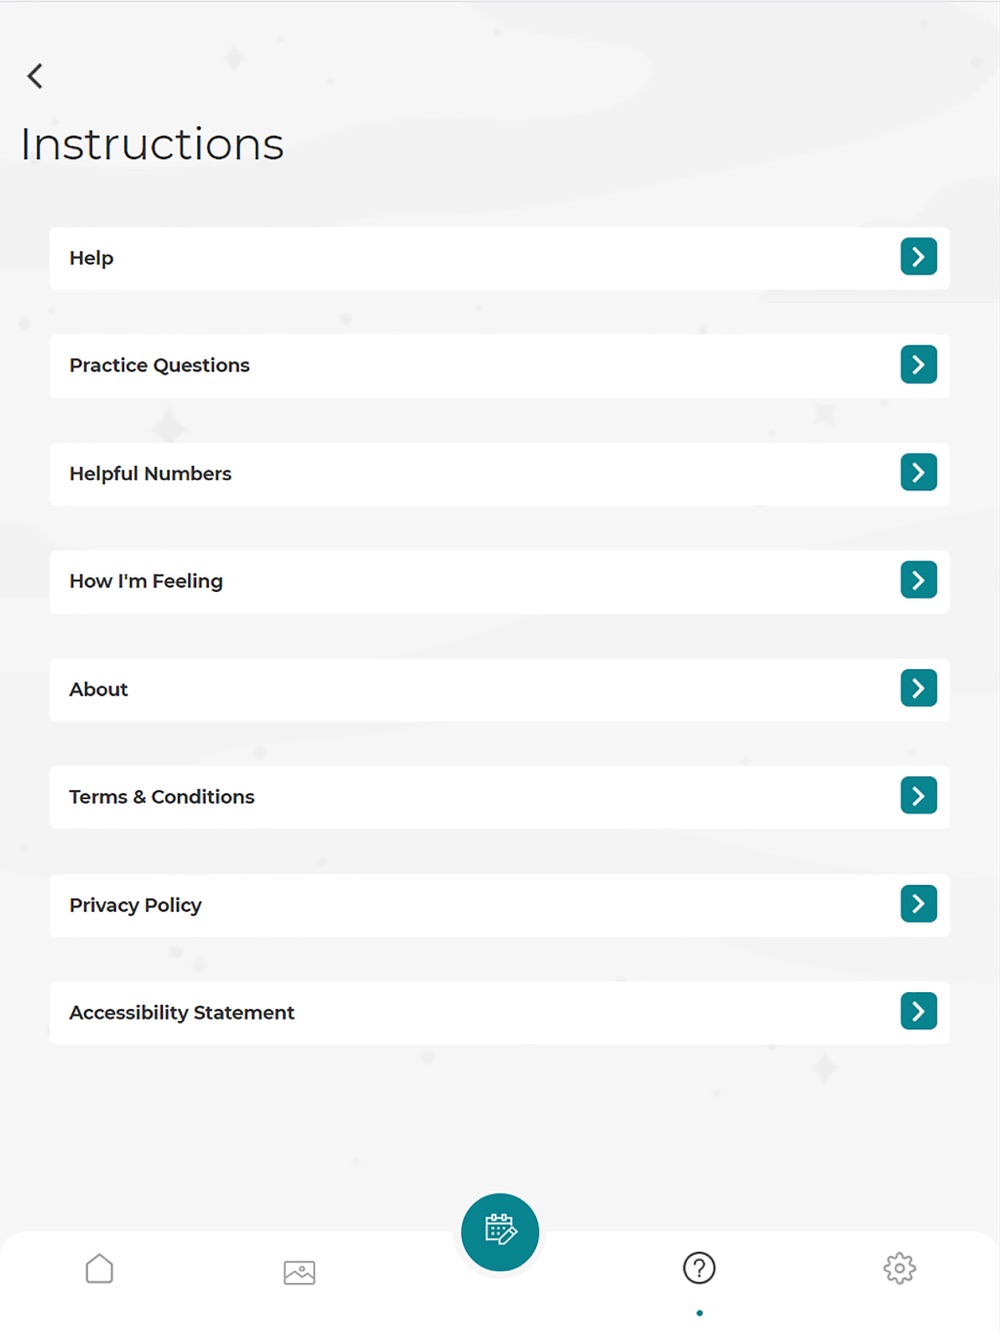
Task: Select the question mark help icon
Action: click(699, 1268)
